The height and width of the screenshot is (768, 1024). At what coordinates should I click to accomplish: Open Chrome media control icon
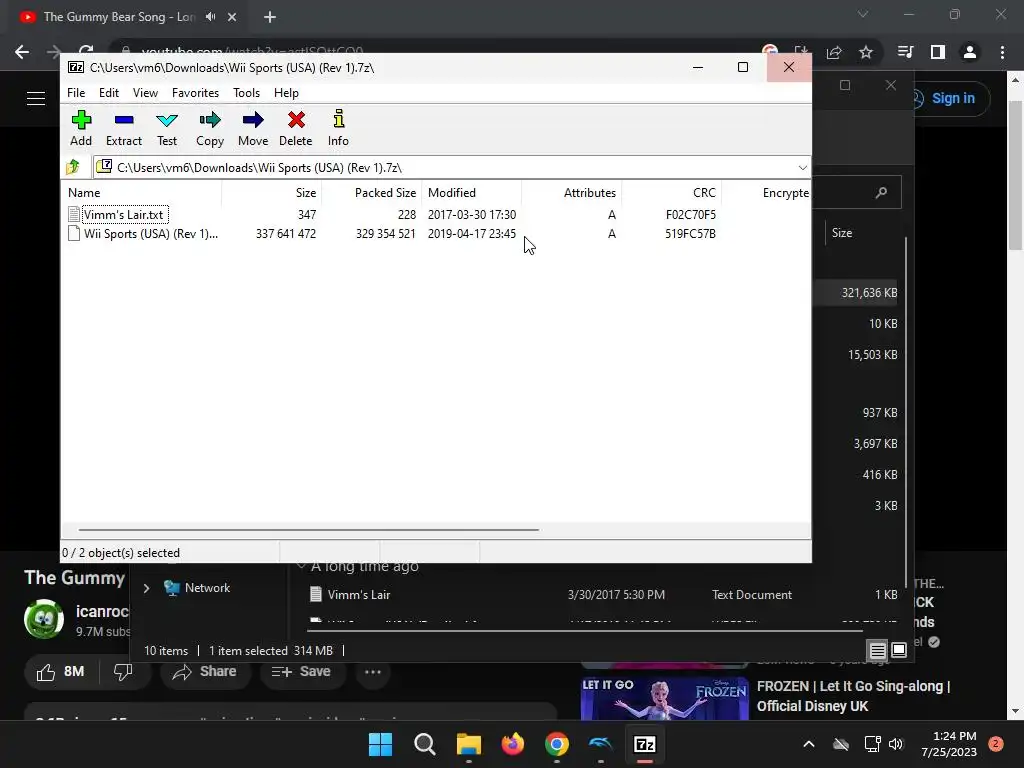pyautogui.click(x=906, y=52)
